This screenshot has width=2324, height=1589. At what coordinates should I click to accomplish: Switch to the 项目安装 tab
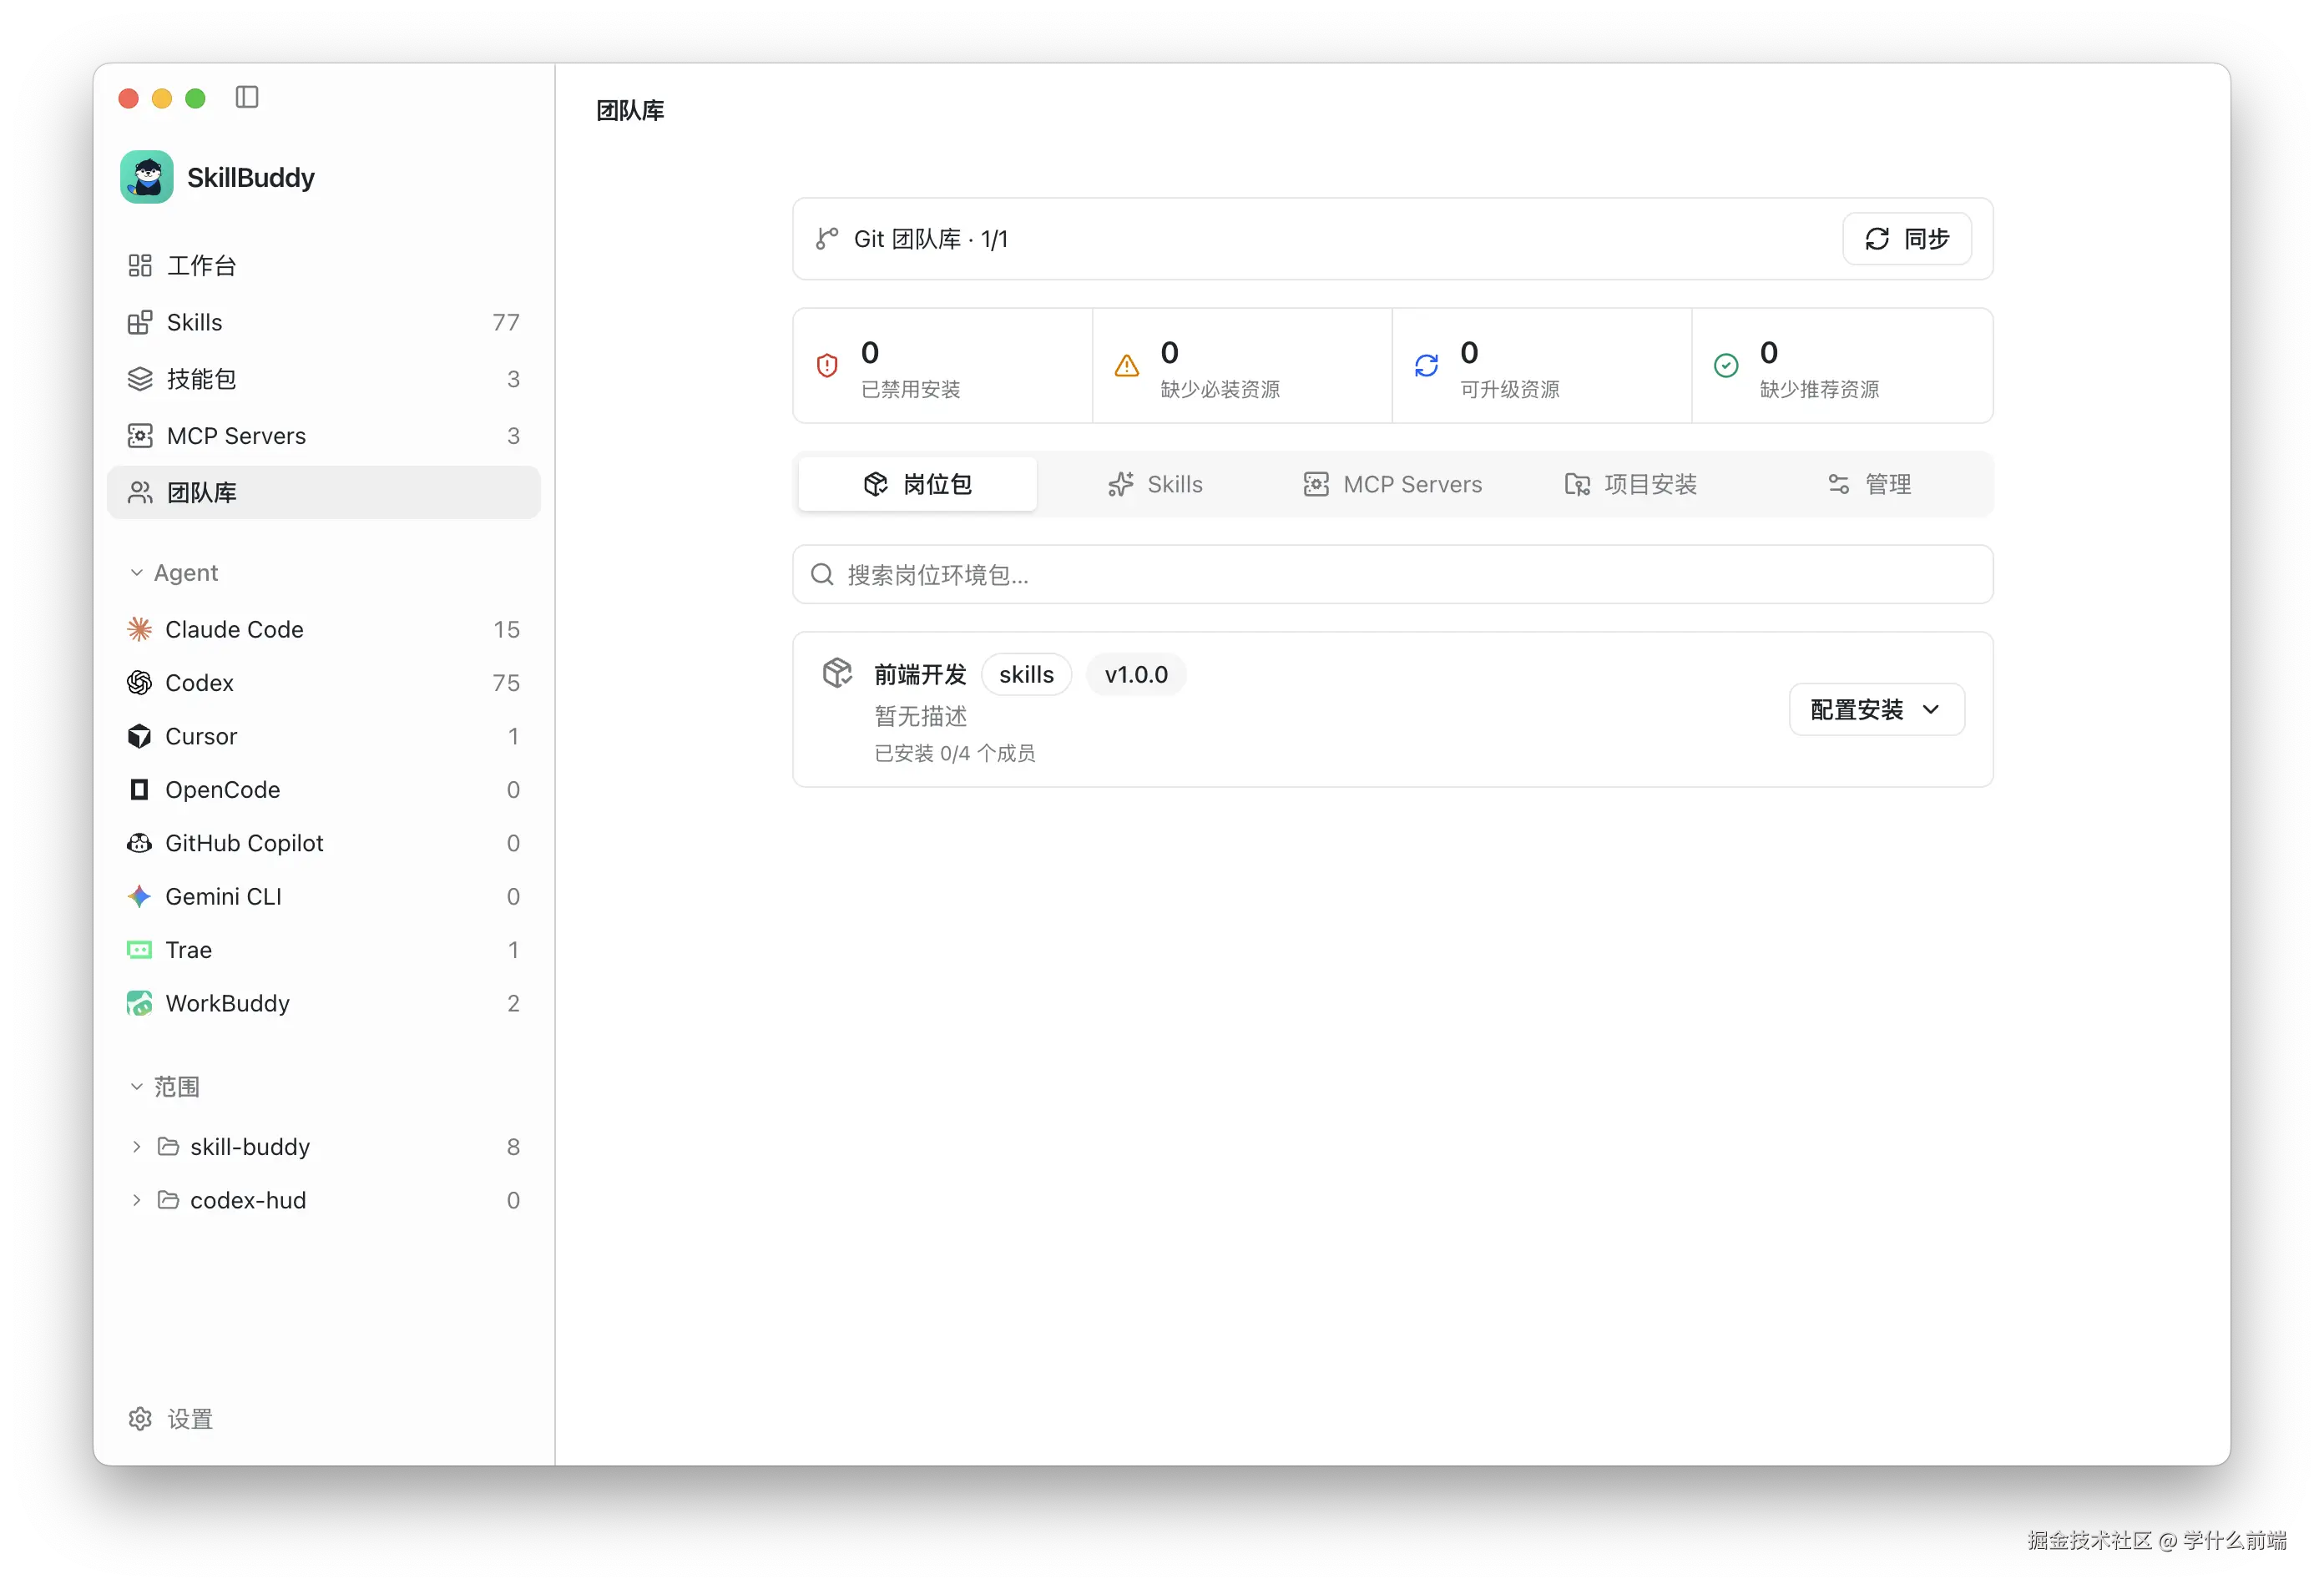[x=1631, y=485]
